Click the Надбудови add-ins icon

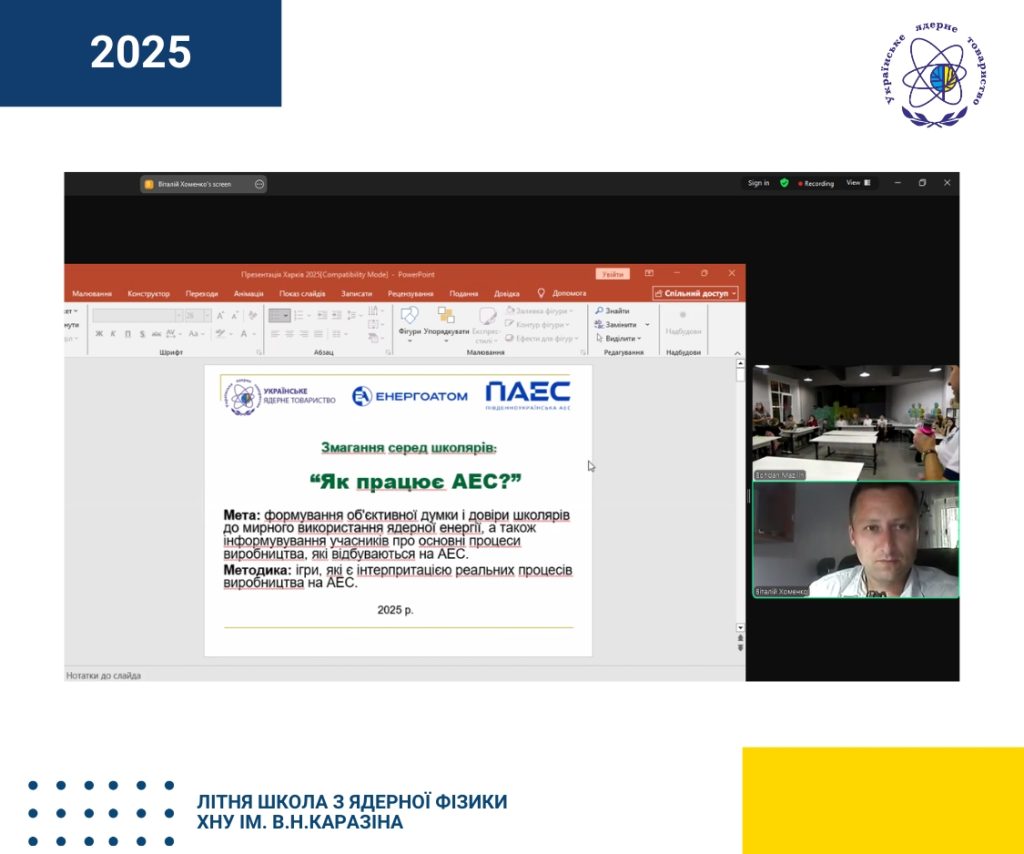[x=683, y=320]
